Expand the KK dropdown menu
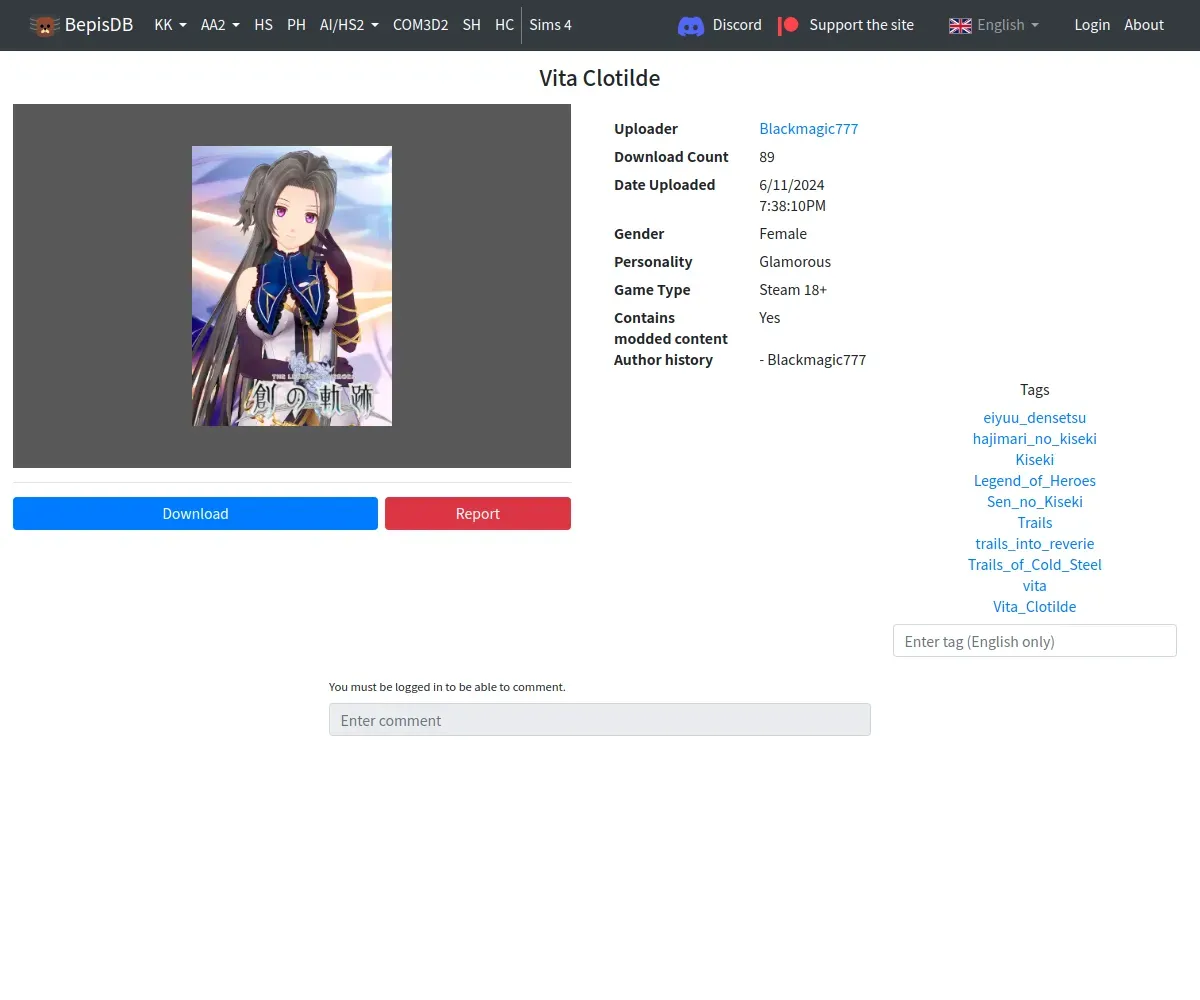 tap(170, 25)
